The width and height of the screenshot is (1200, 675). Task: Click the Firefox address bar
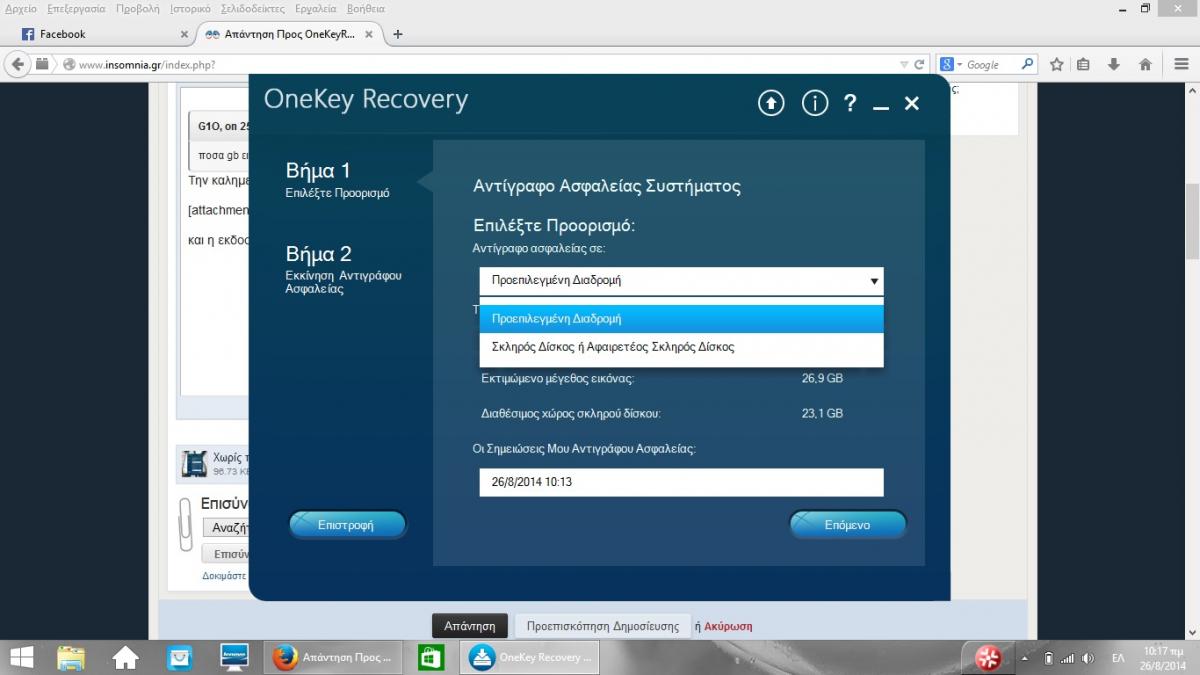[x=480, y=64]
